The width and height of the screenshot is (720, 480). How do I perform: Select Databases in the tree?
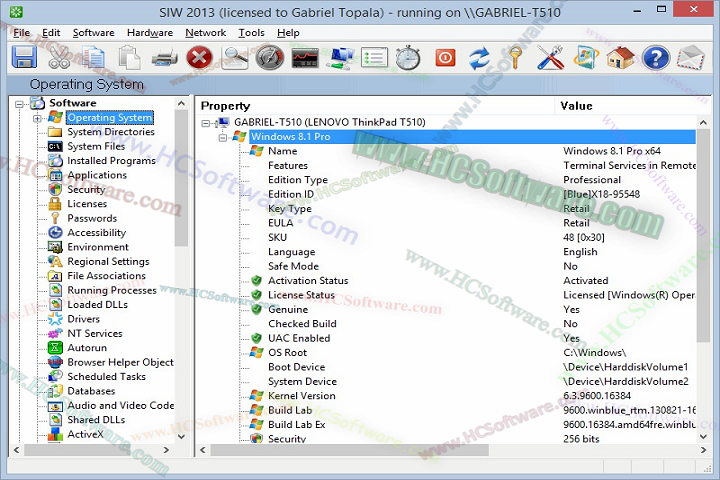coord(91,391)
